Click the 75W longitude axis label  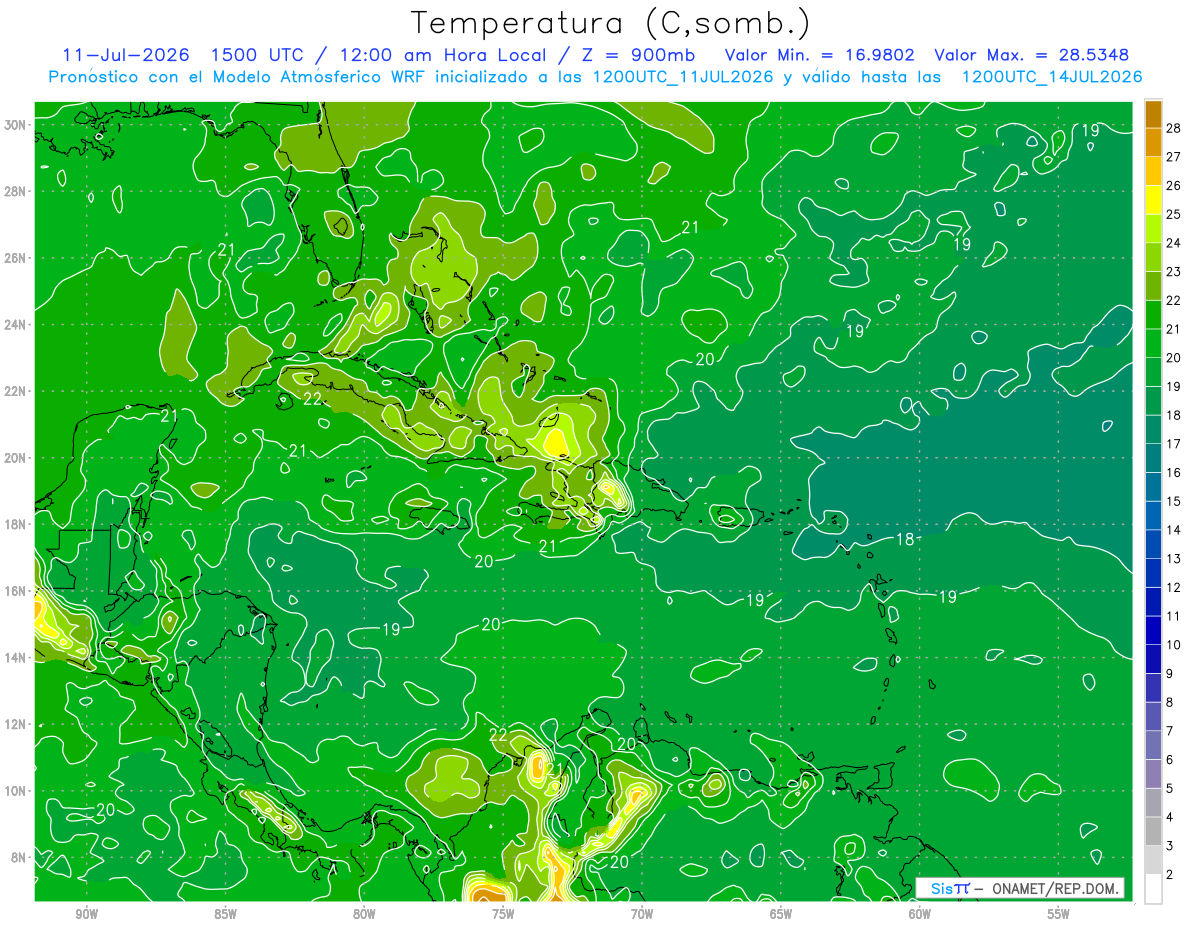pos(503,914)
